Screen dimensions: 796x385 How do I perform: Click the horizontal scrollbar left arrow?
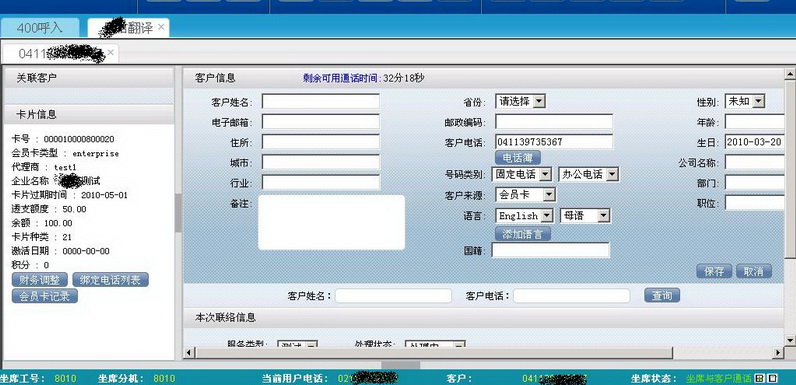click(189, 352)
